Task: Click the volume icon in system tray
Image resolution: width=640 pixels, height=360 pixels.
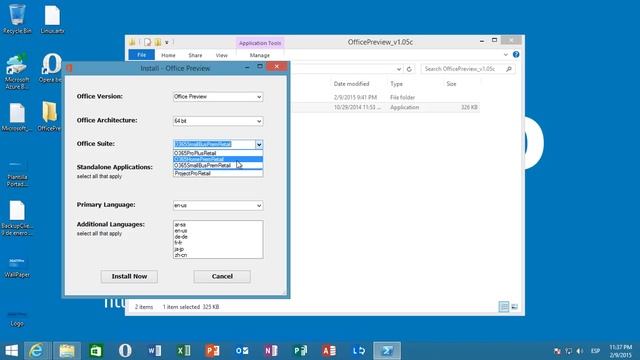Action: pyautogui.click(x=579, y=351)
